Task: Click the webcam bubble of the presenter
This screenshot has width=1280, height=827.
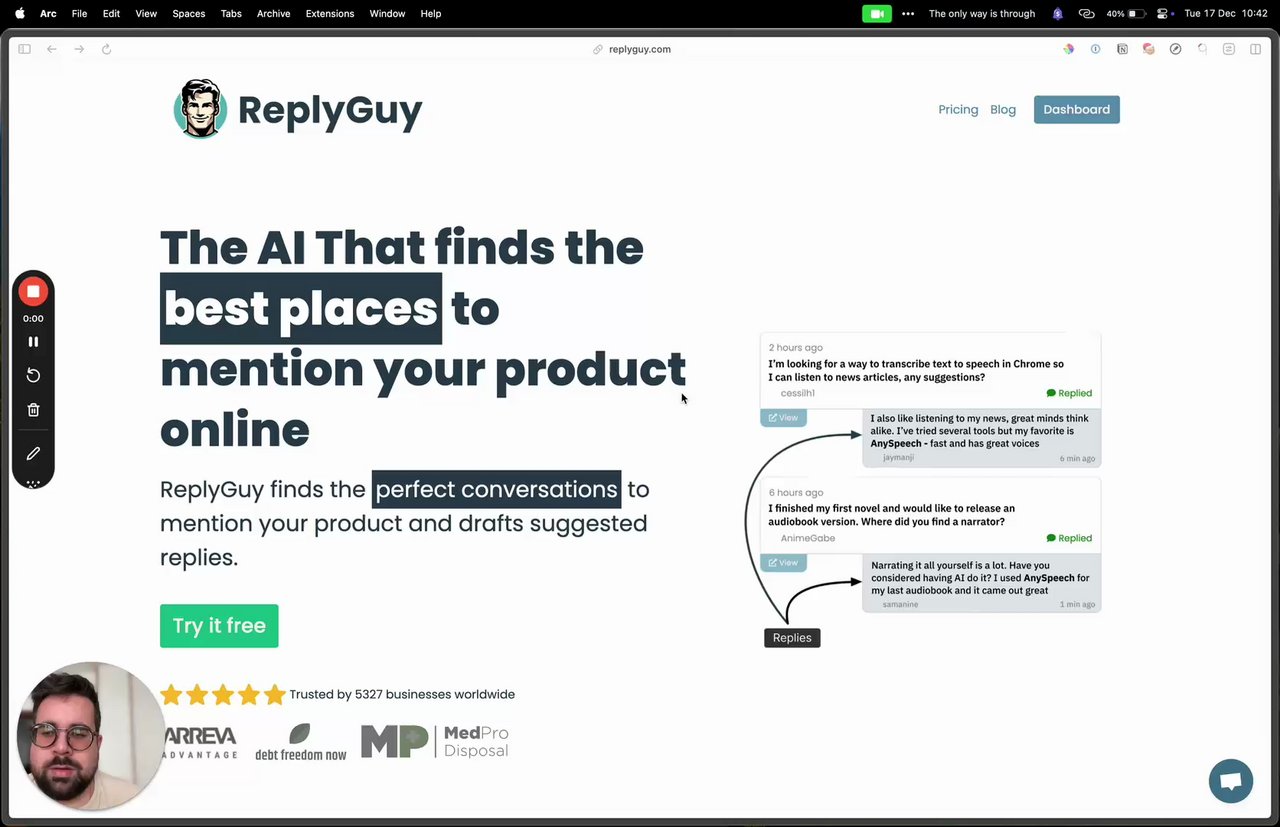Action: [90, 736]
